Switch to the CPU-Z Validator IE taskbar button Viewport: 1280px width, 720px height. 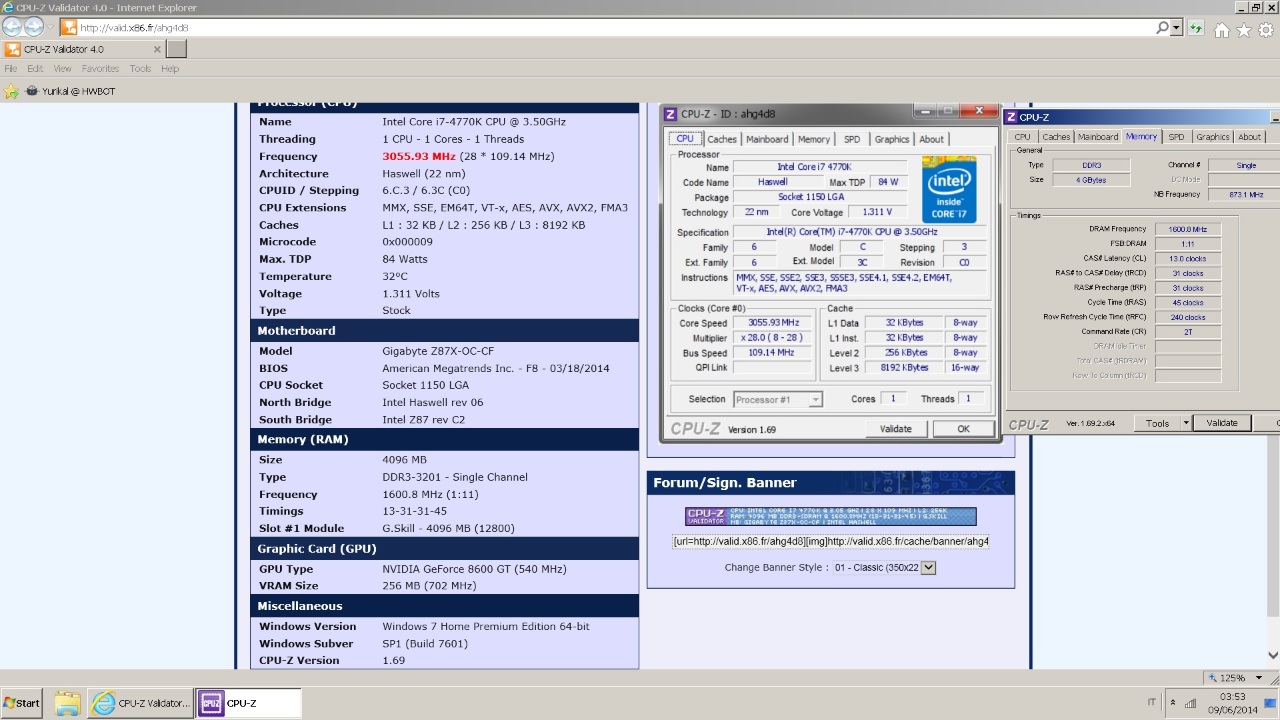(140, 703)
